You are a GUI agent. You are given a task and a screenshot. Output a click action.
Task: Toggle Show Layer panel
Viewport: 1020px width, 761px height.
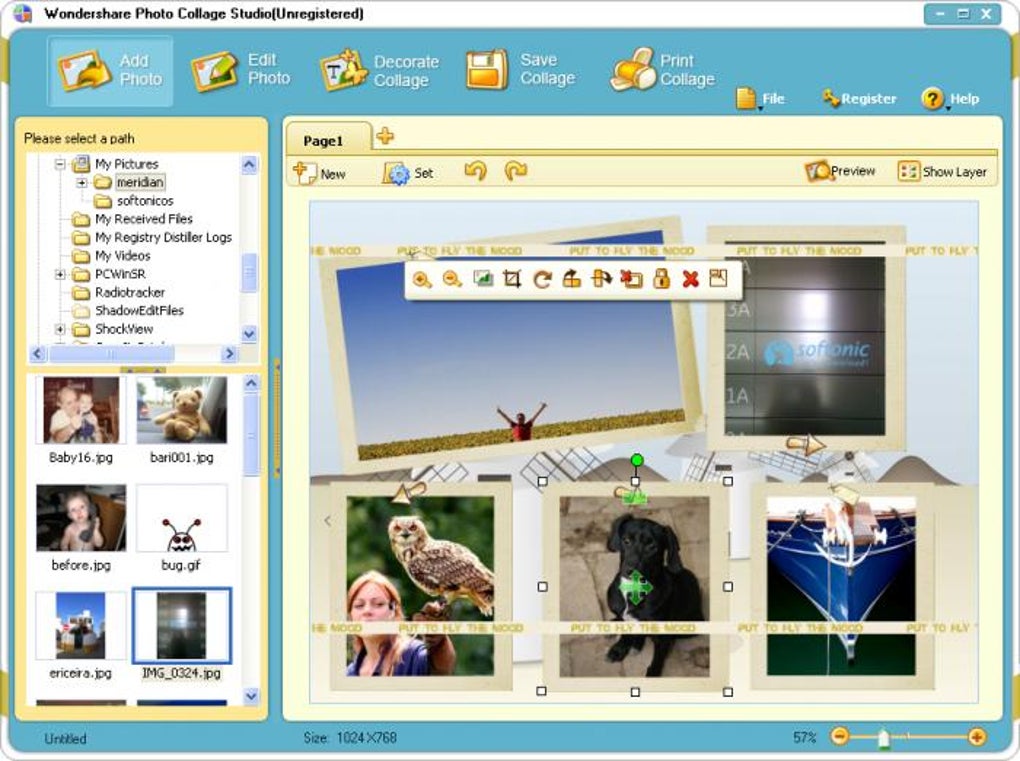(942, 172)
